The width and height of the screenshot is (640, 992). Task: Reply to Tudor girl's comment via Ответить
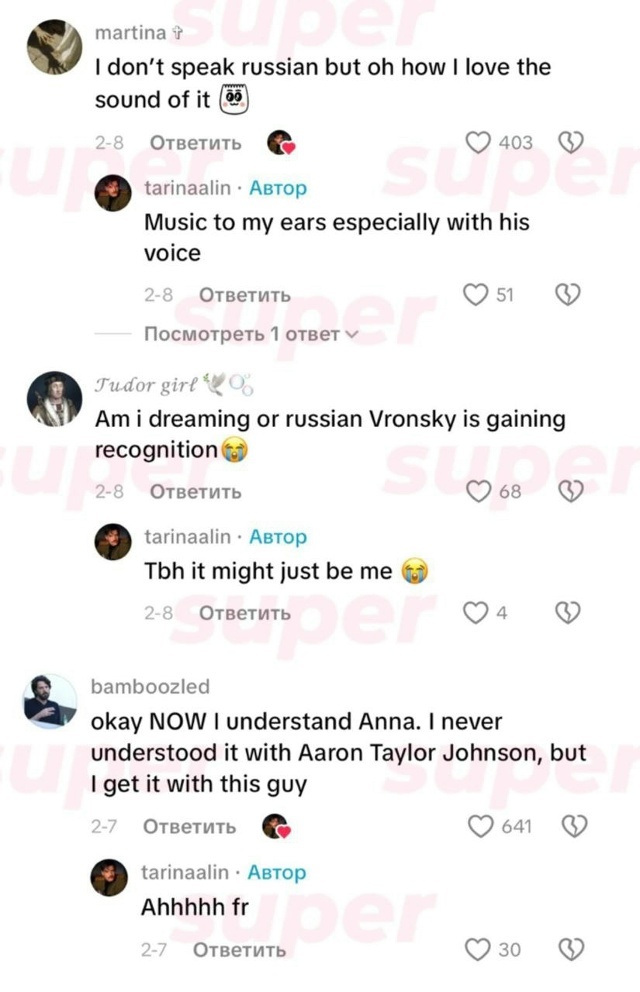coord(195,492)
